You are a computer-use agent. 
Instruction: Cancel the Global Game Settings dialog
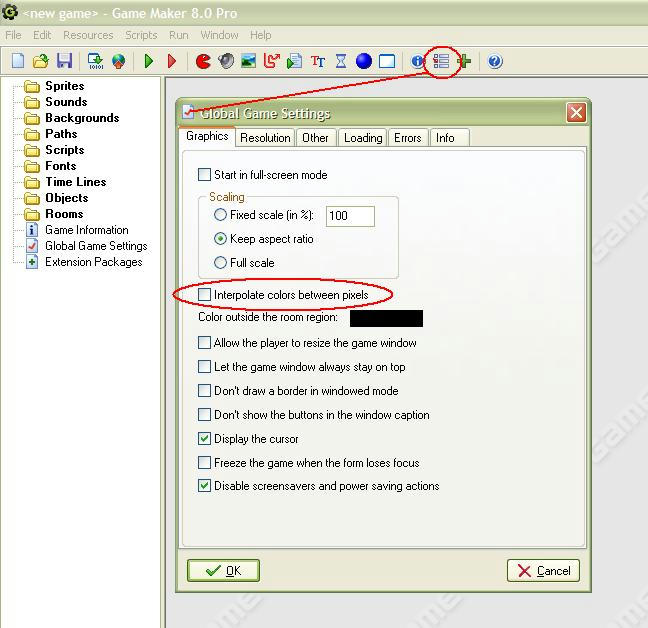pos(543,571)
